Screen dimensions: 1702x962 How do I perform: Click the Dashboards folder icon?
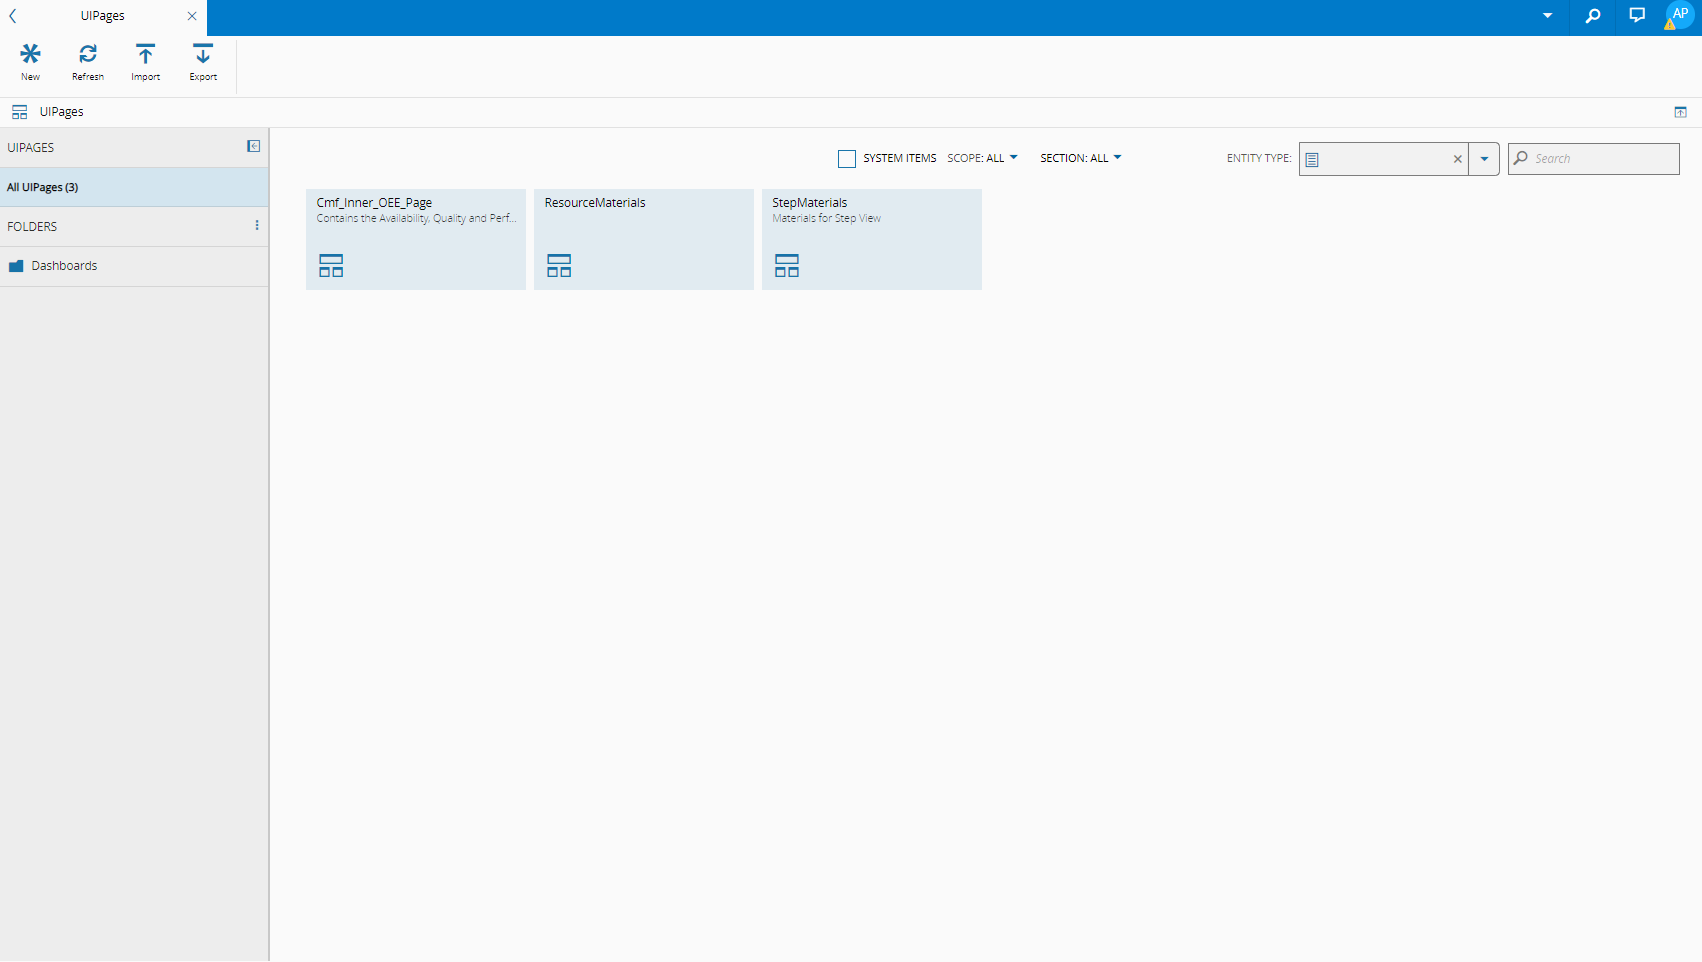pyautogui.click(x=16, y=266)
